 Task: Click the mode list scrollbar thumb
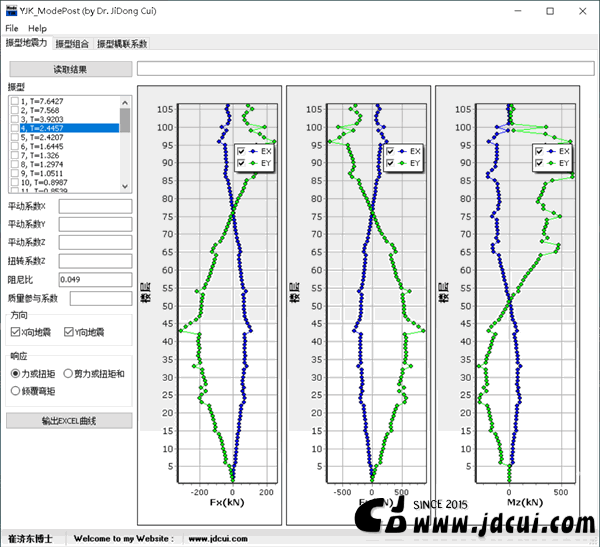click(x=125, y=120)
